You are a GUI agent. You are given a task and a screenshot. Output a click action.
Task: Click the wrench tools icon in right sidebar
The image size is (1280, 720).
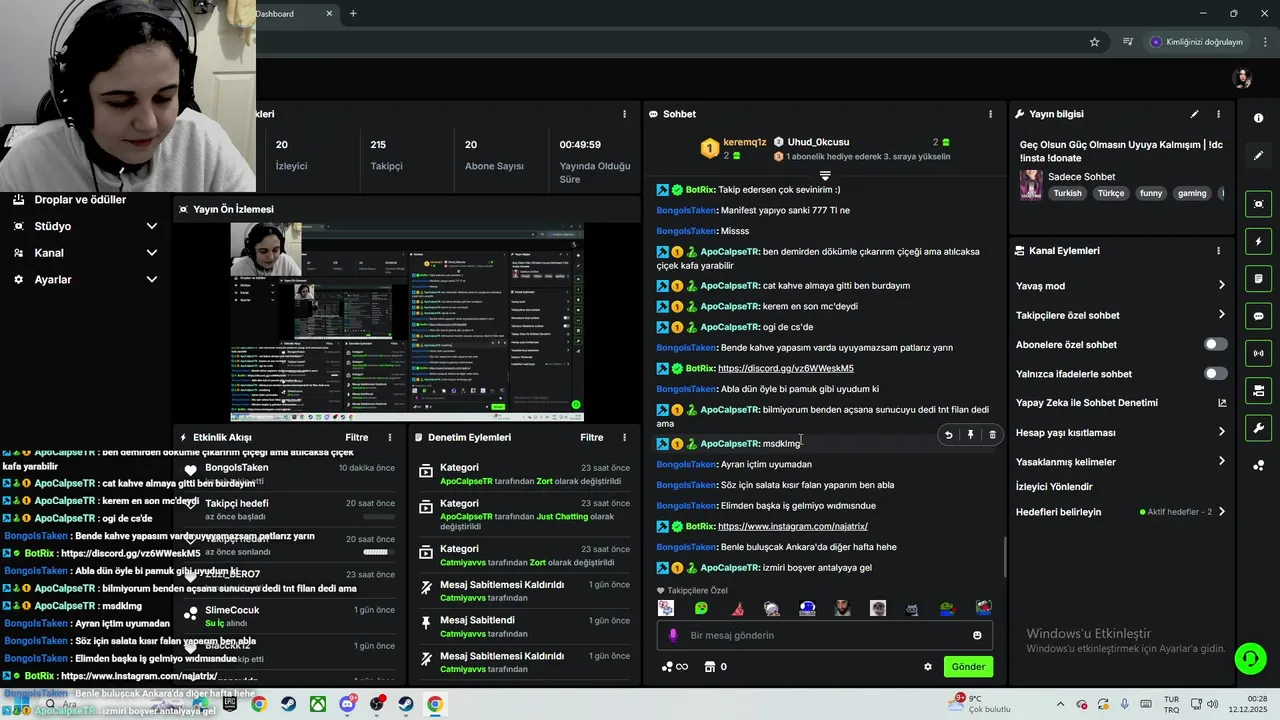point(1258,428)
